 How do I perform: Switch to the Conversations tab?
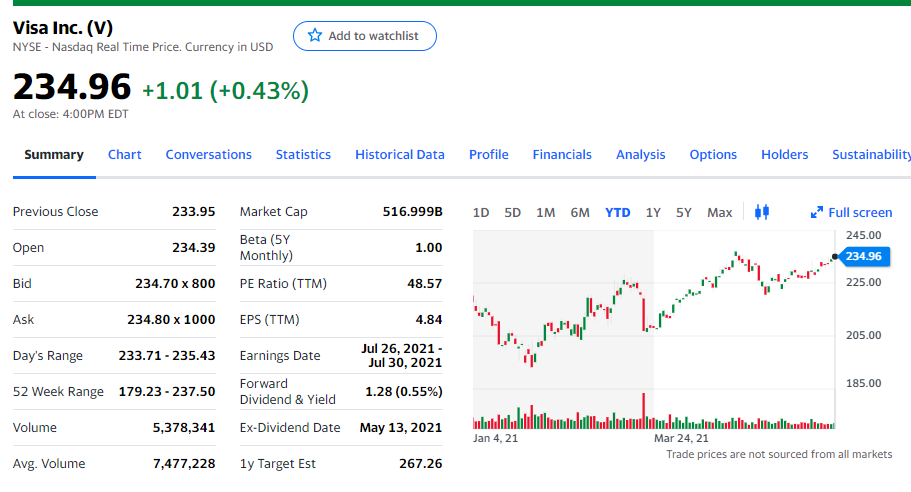[208, 154]
